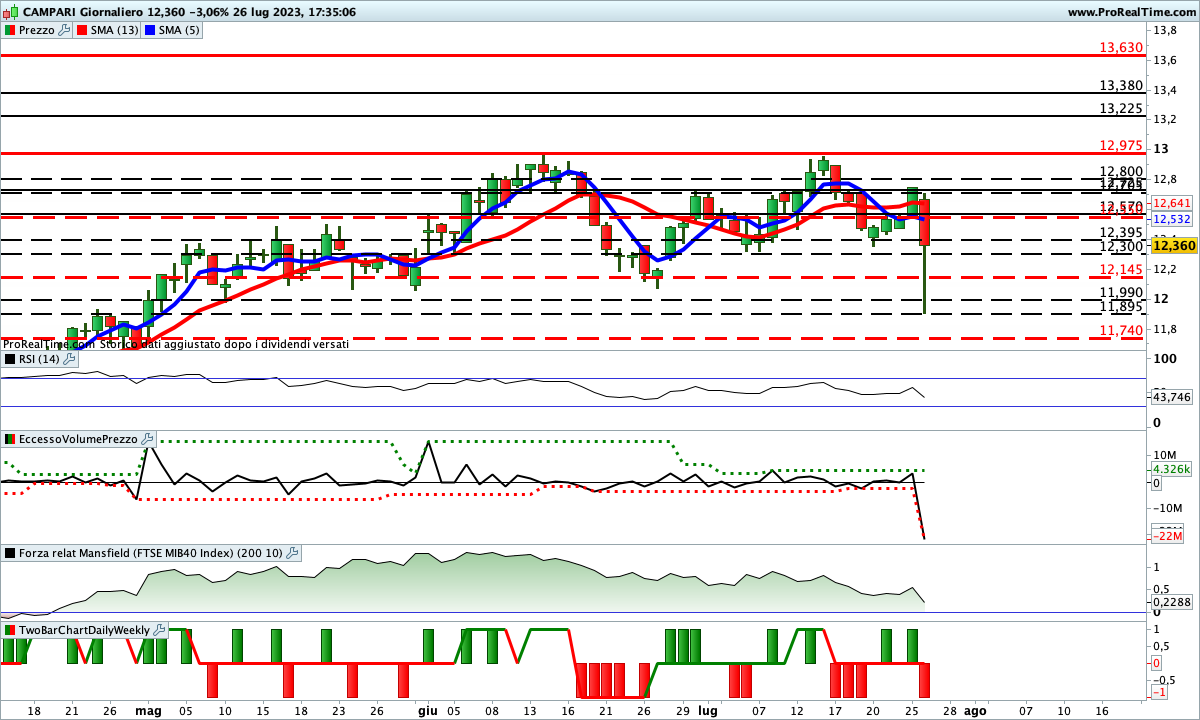The height and width of the screenshot is (720, 1200).
Task: Click the EccessoVolumePrezzo panel label
Action: click(x=78, y=439)
